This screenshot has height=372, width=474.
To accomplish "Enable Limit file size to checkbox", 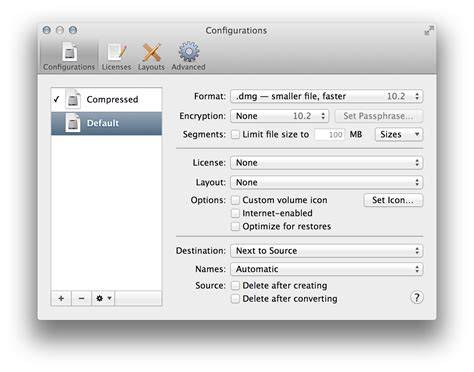I will [x=235, y=134].
